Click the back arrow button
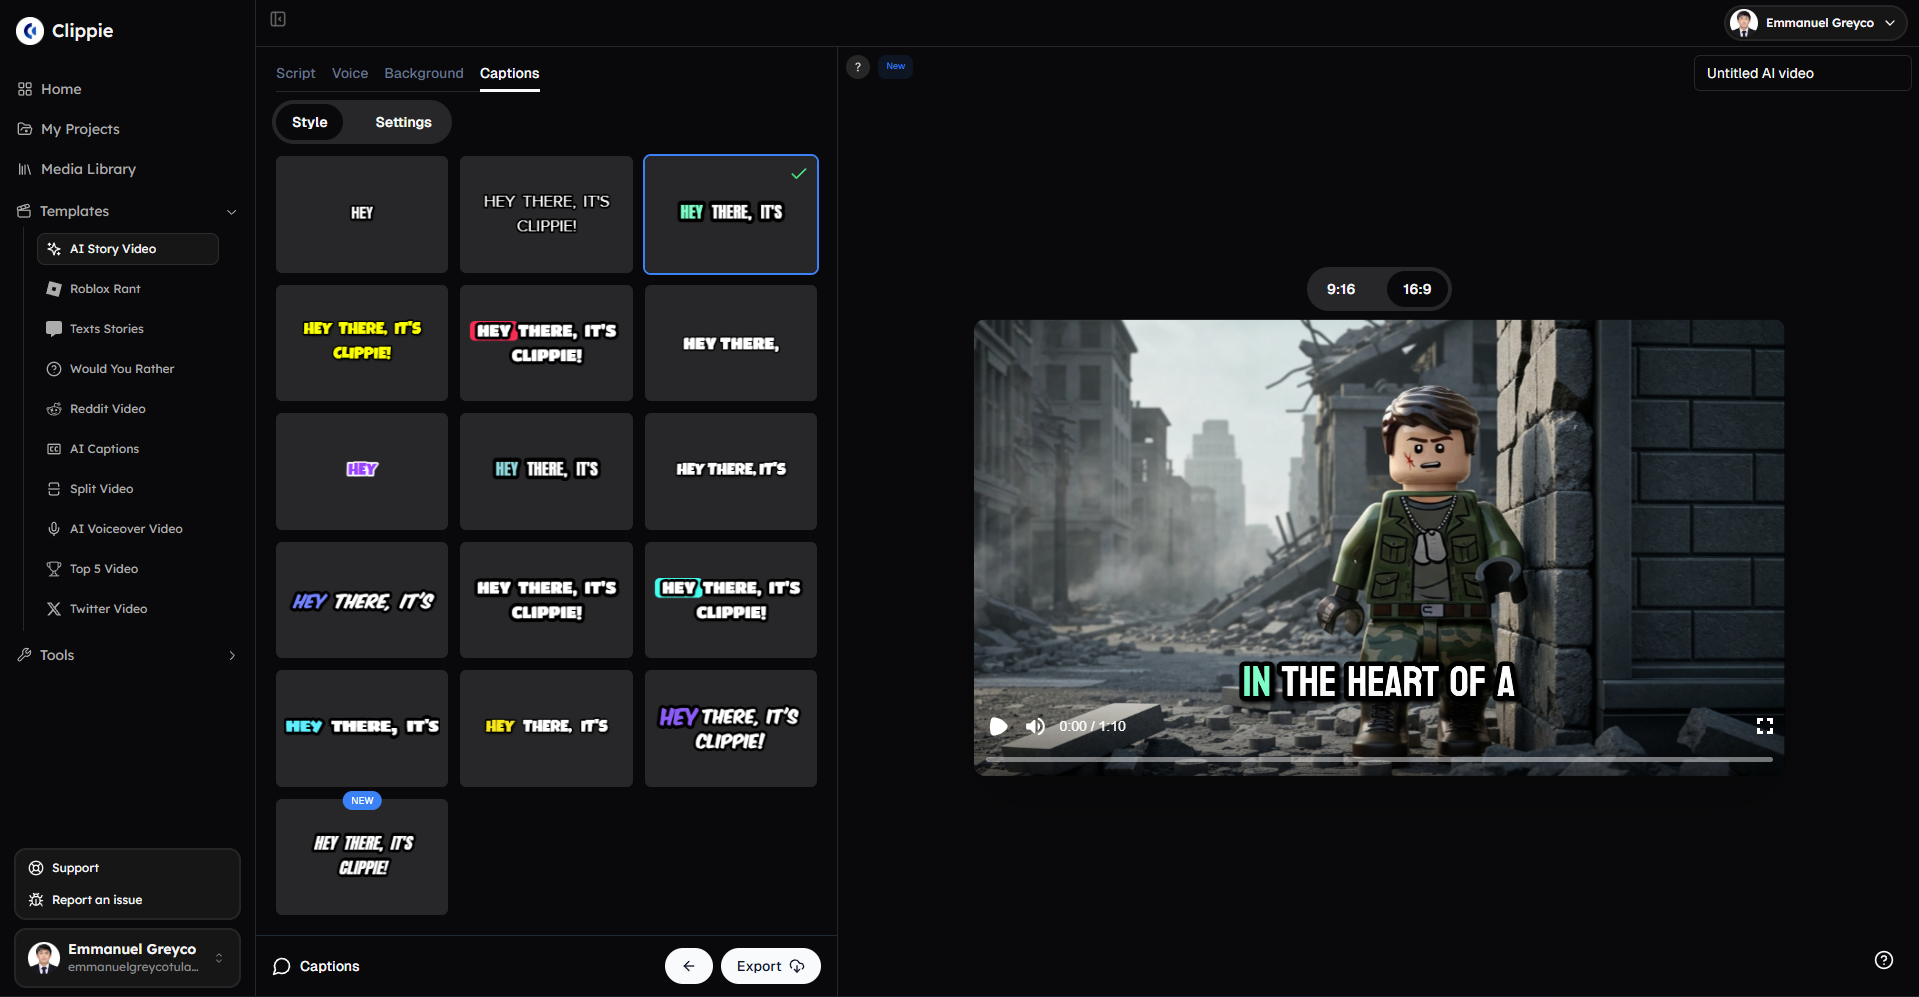1919x997 pixels. pos(689,966)
